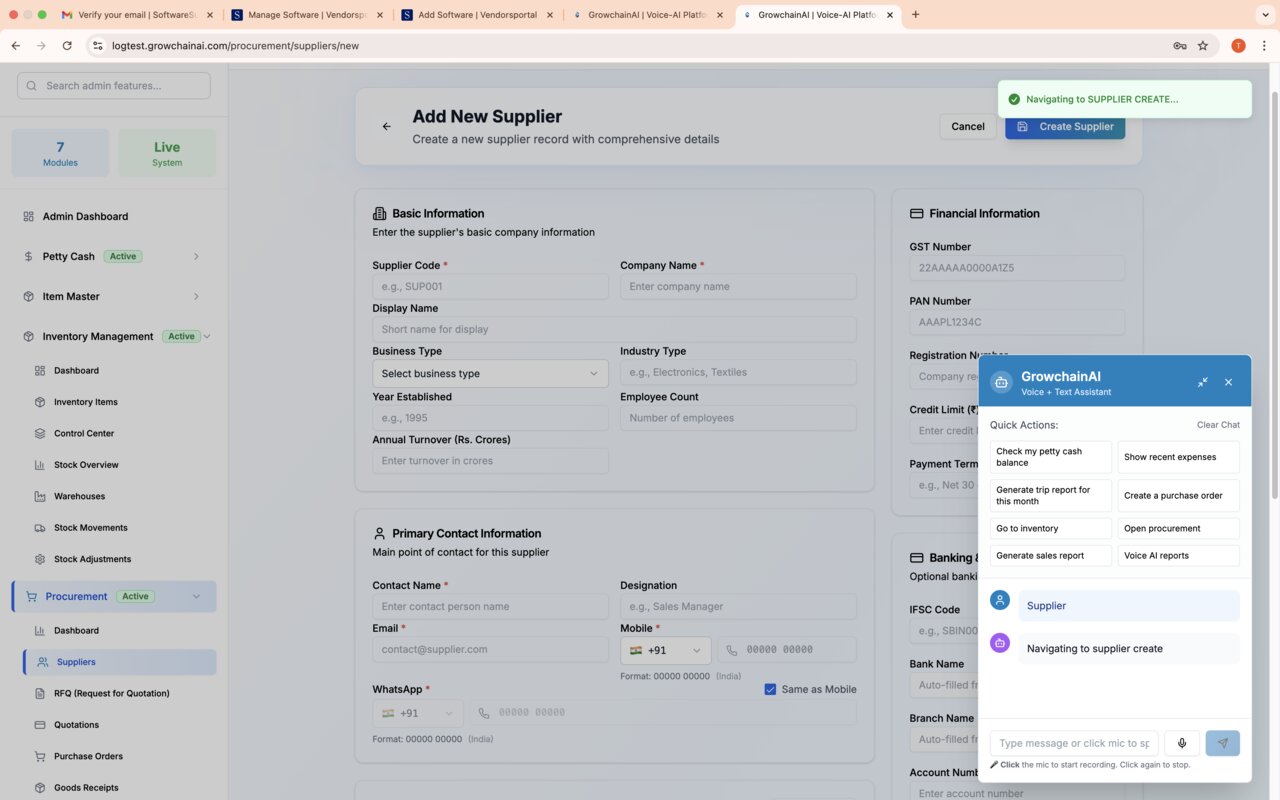1280x800 pixels.
Task: Click the Company Name input field
Action: click(x=738, y=287)
